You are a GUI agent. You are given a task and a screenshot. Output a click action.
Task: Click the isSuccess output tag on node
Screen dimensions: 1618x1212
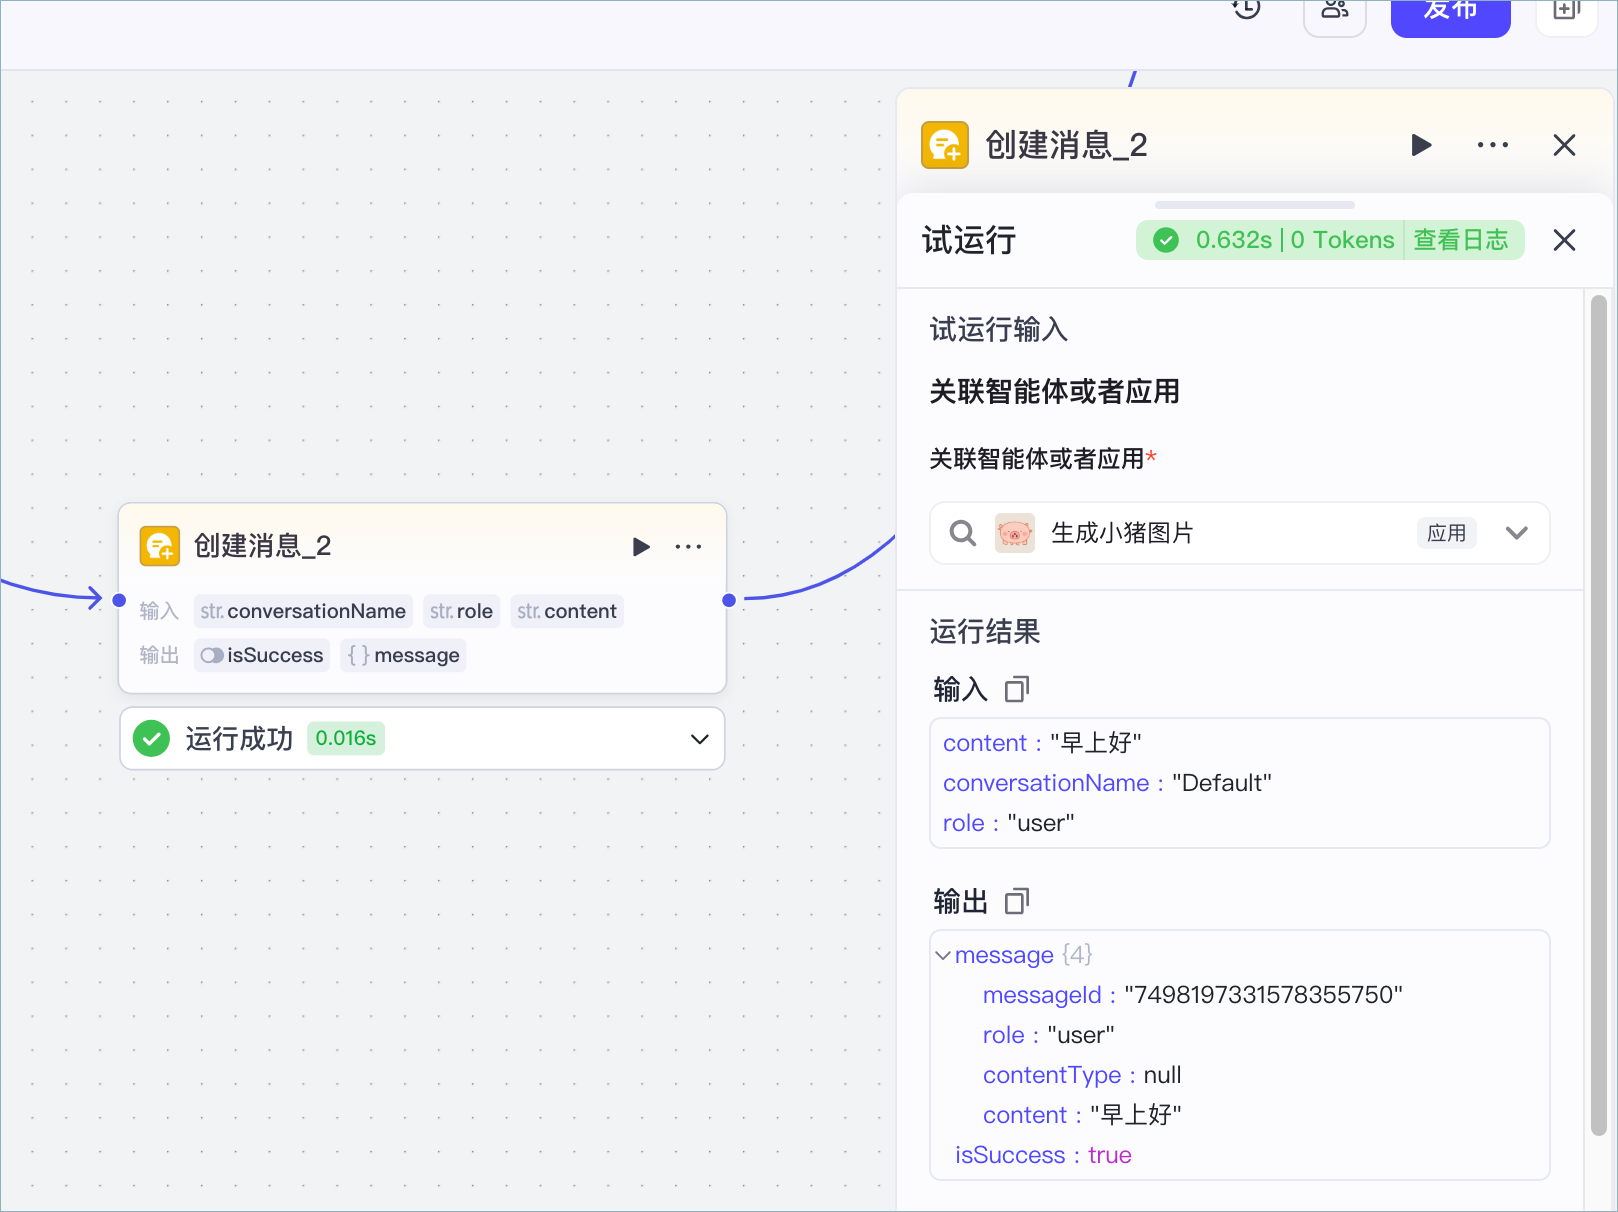click(262, 655)
